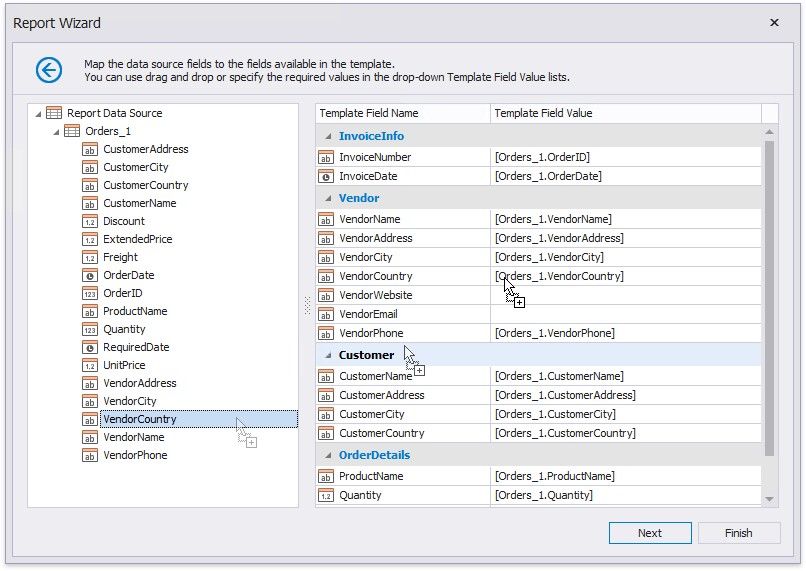806x571 pixels.
Task: Click the CustomerAddress string type icon
Action: pyautogui.click(x=90, y=149)
